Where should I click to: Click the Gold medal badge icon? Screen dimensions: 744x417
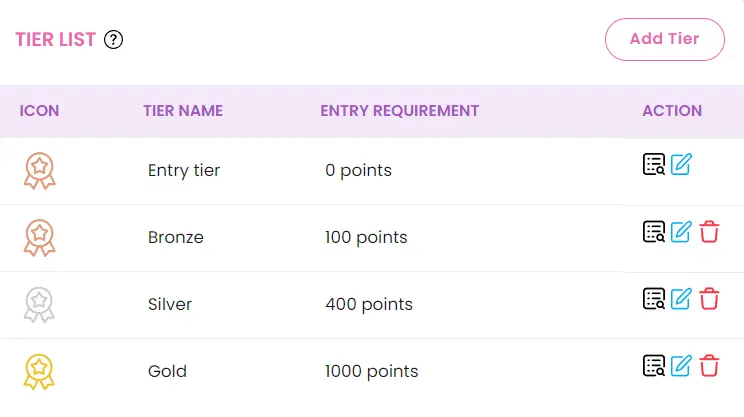(39, 371)
